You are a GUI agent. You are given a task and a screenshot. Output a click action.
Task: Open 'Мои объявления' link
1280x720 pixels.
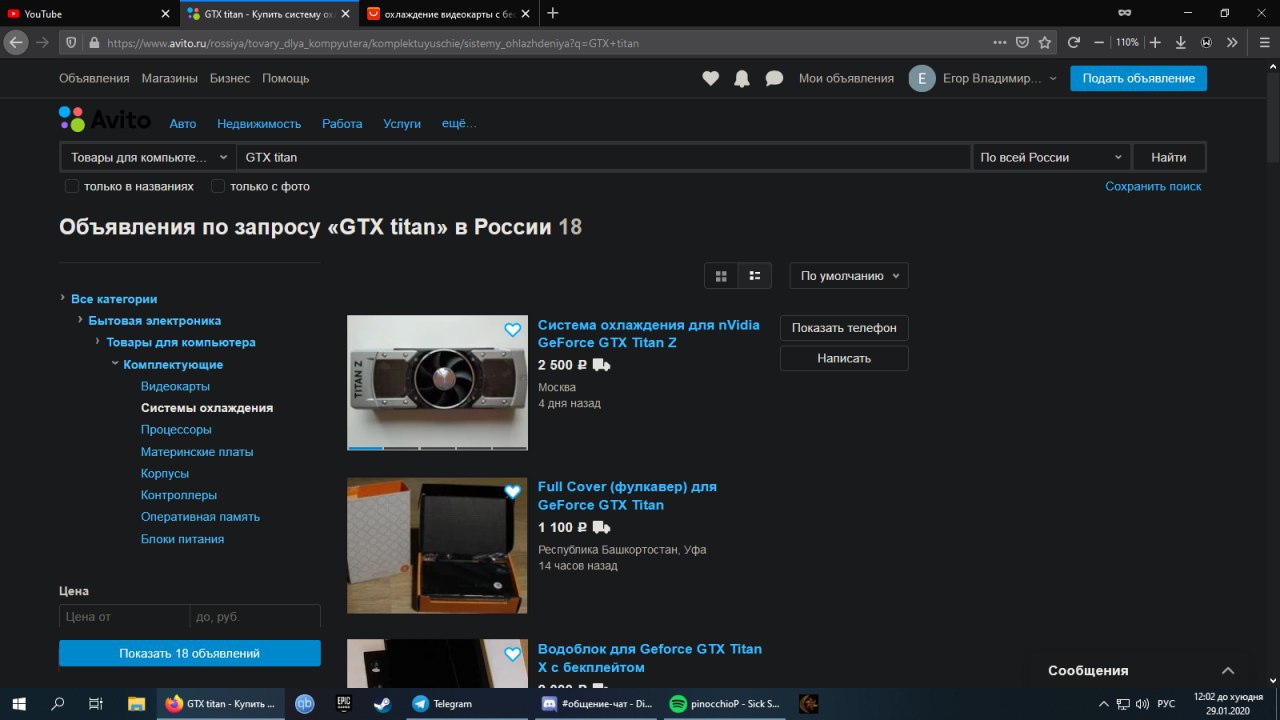[x=846, y=78]
